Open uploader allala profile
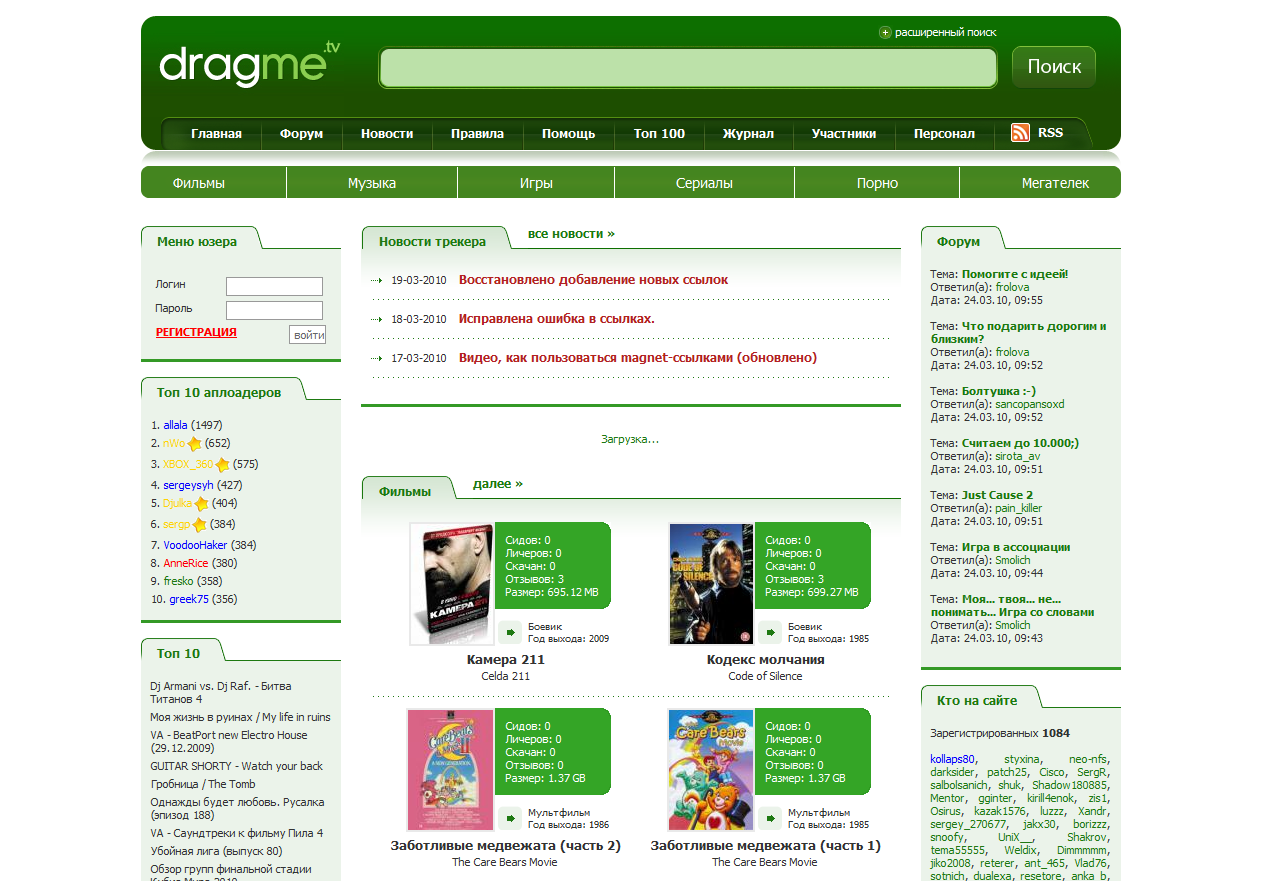This screenshot has height=881, width=1262. (175, 425)
